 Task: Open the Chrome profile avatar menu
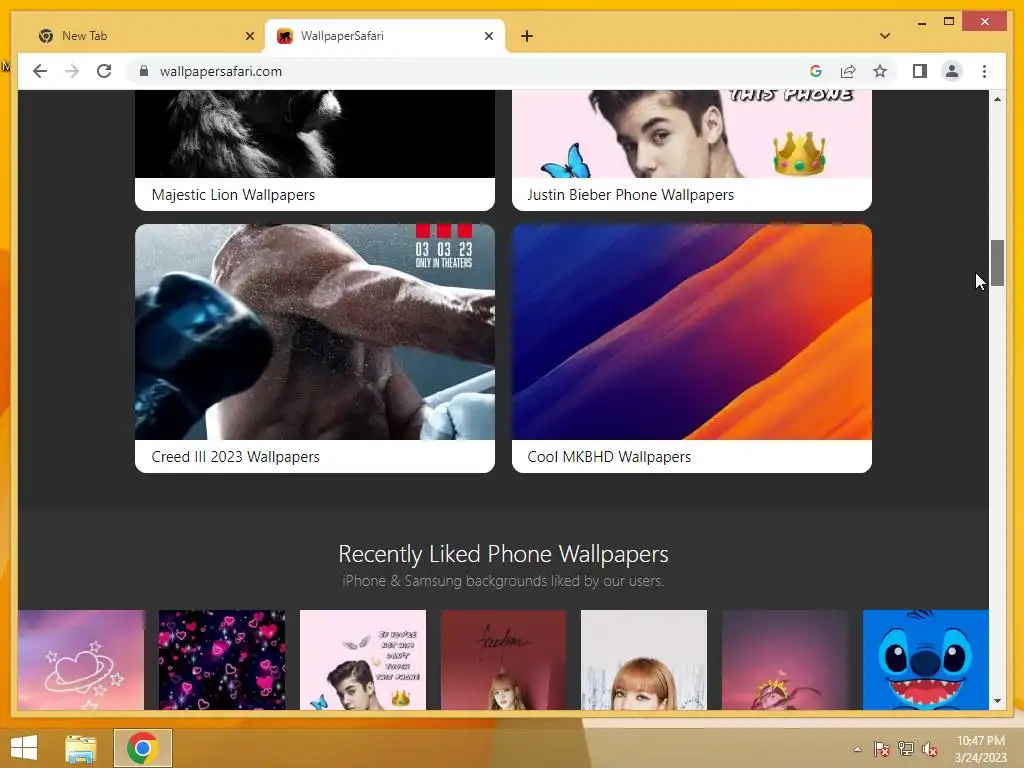952,71
